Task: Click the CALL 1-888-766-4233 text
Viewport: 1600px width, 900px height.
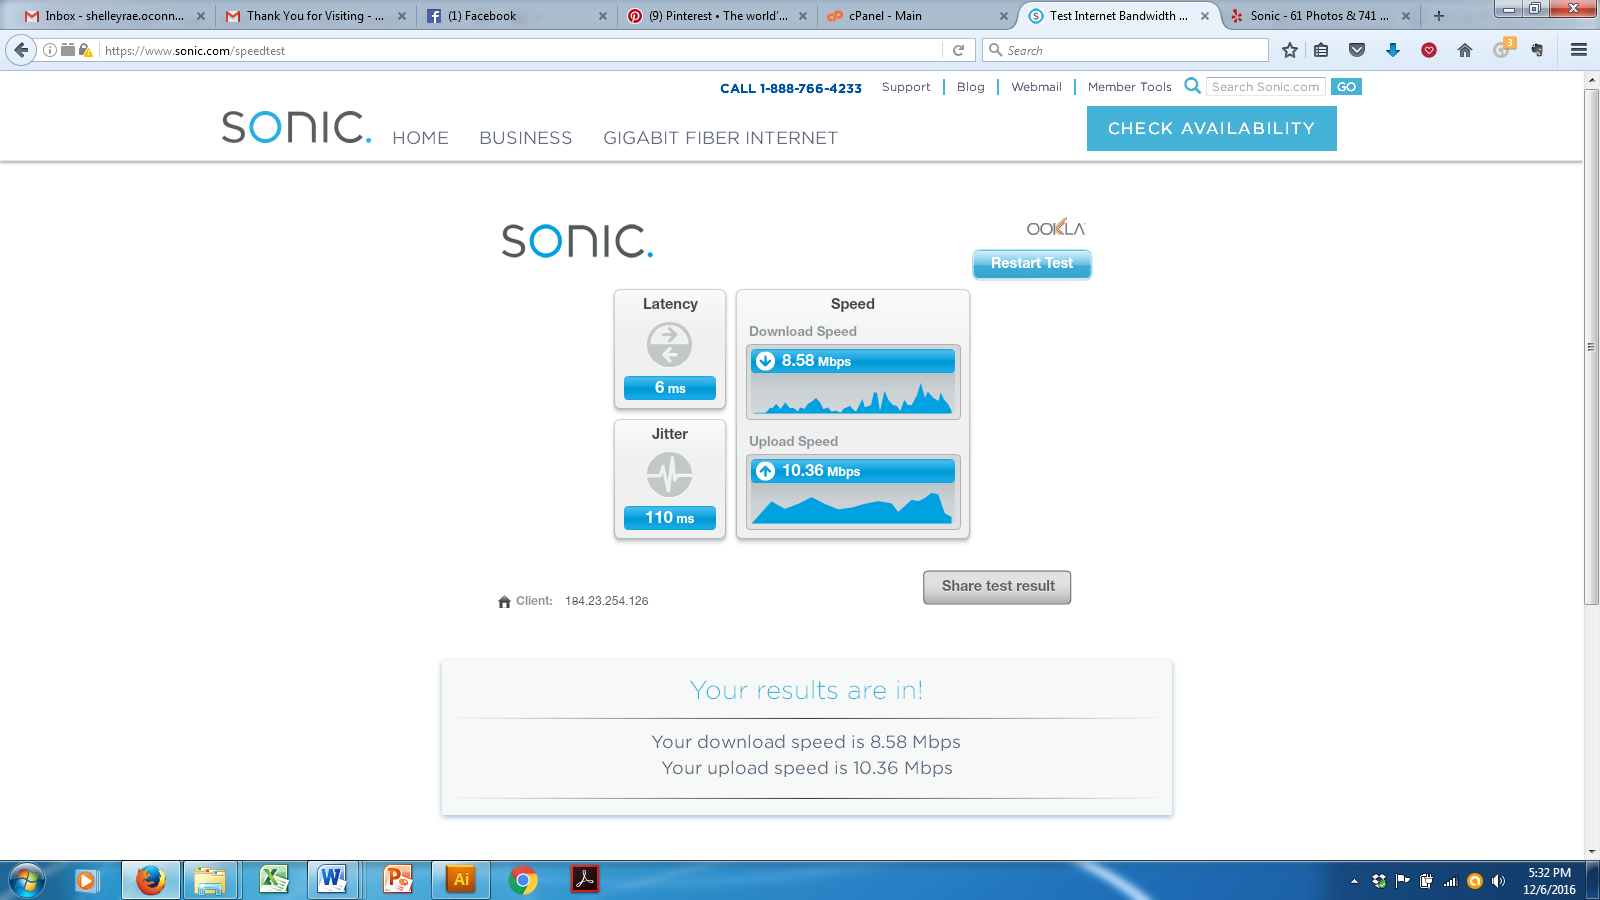Action: [790, 88]
